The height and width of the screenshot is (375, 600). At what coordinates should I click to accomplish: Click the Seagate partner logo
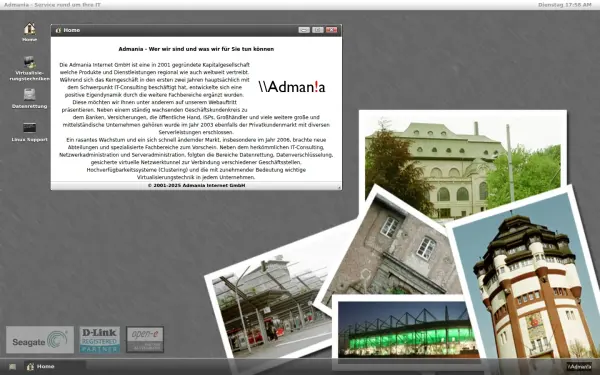point(40,340)
